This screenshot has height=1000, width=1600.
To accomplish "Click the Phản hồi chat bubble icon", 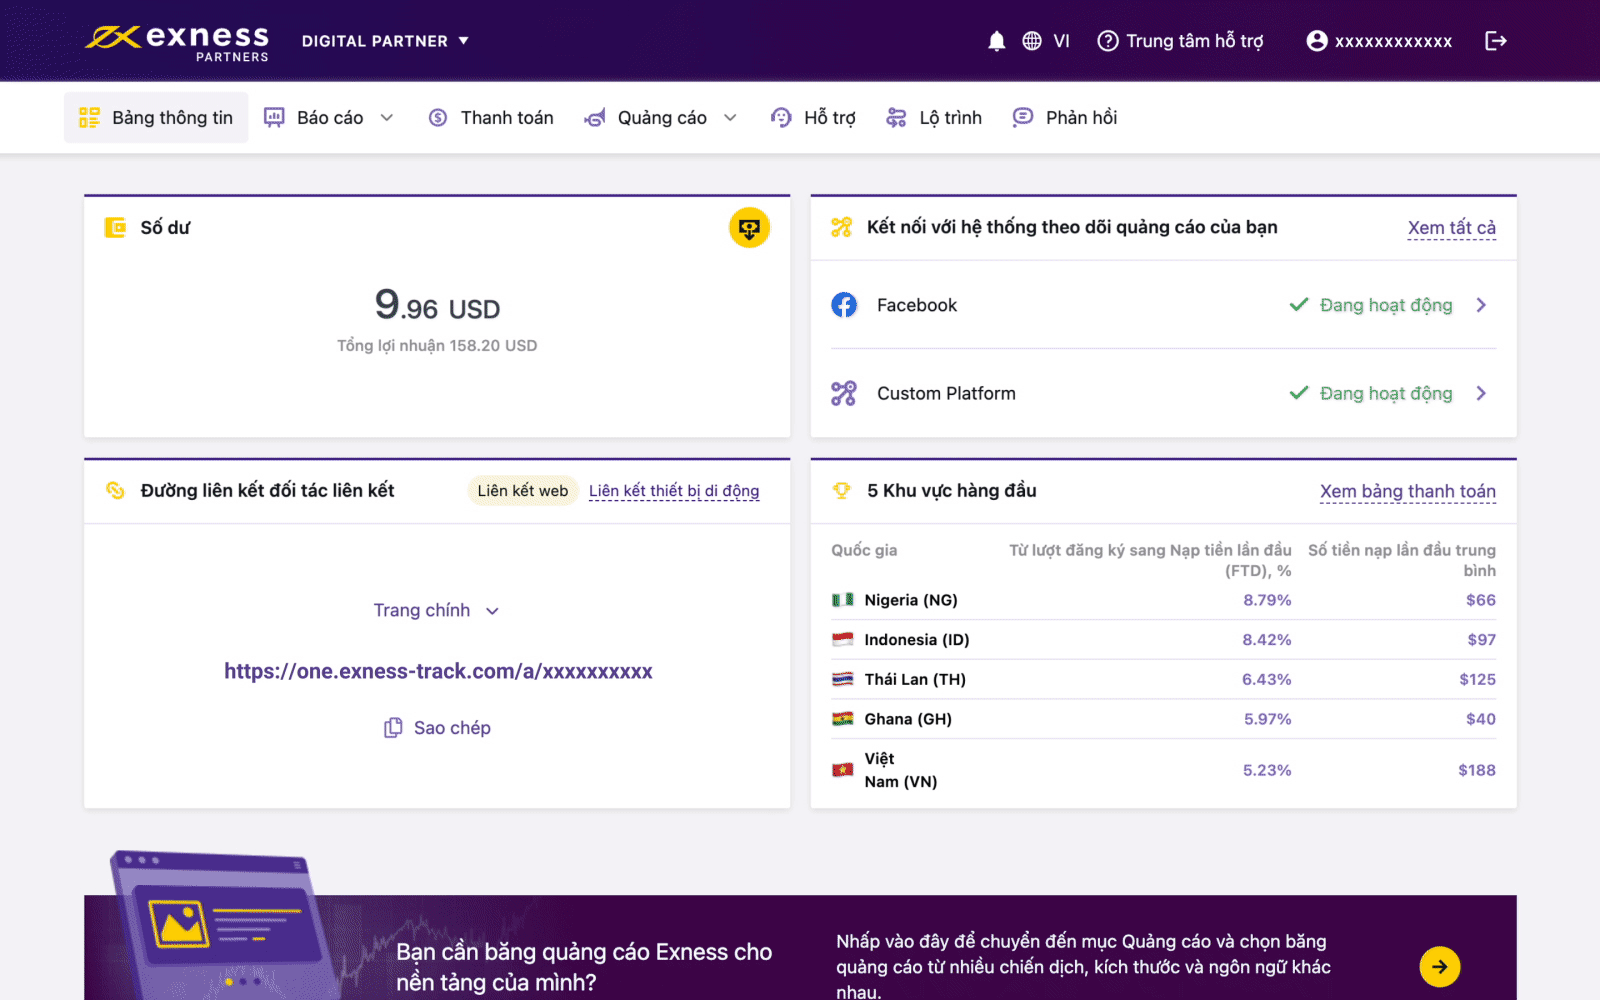I will (x=1022, y=118).
